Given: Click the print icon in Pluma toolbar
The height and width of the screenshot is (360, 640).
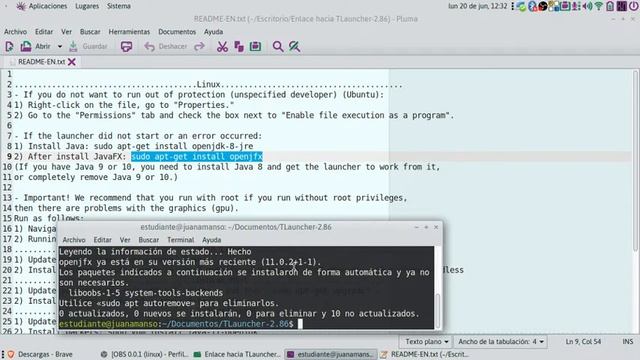Looking at the screenshot, I should (x=127, y=47).
